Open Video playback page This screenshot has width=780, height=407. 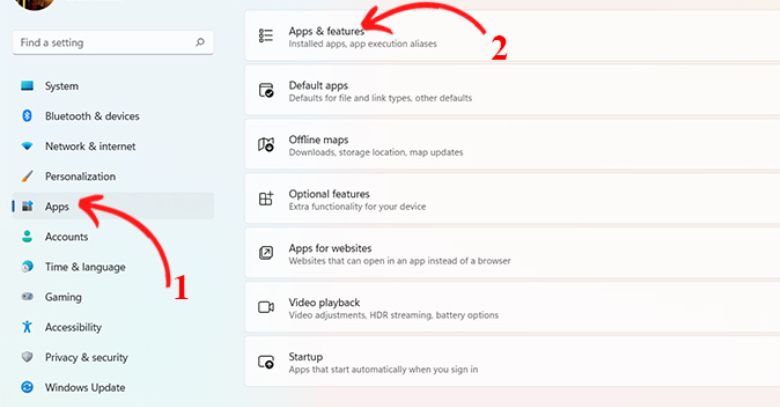[512, 307]
